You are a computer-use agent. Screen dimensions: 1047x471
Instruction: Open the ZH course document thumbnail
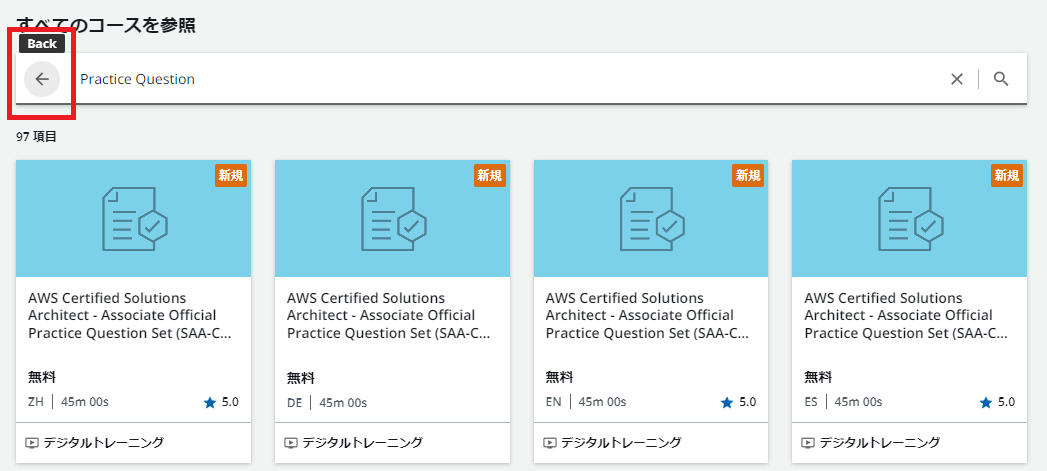point(133,218)
